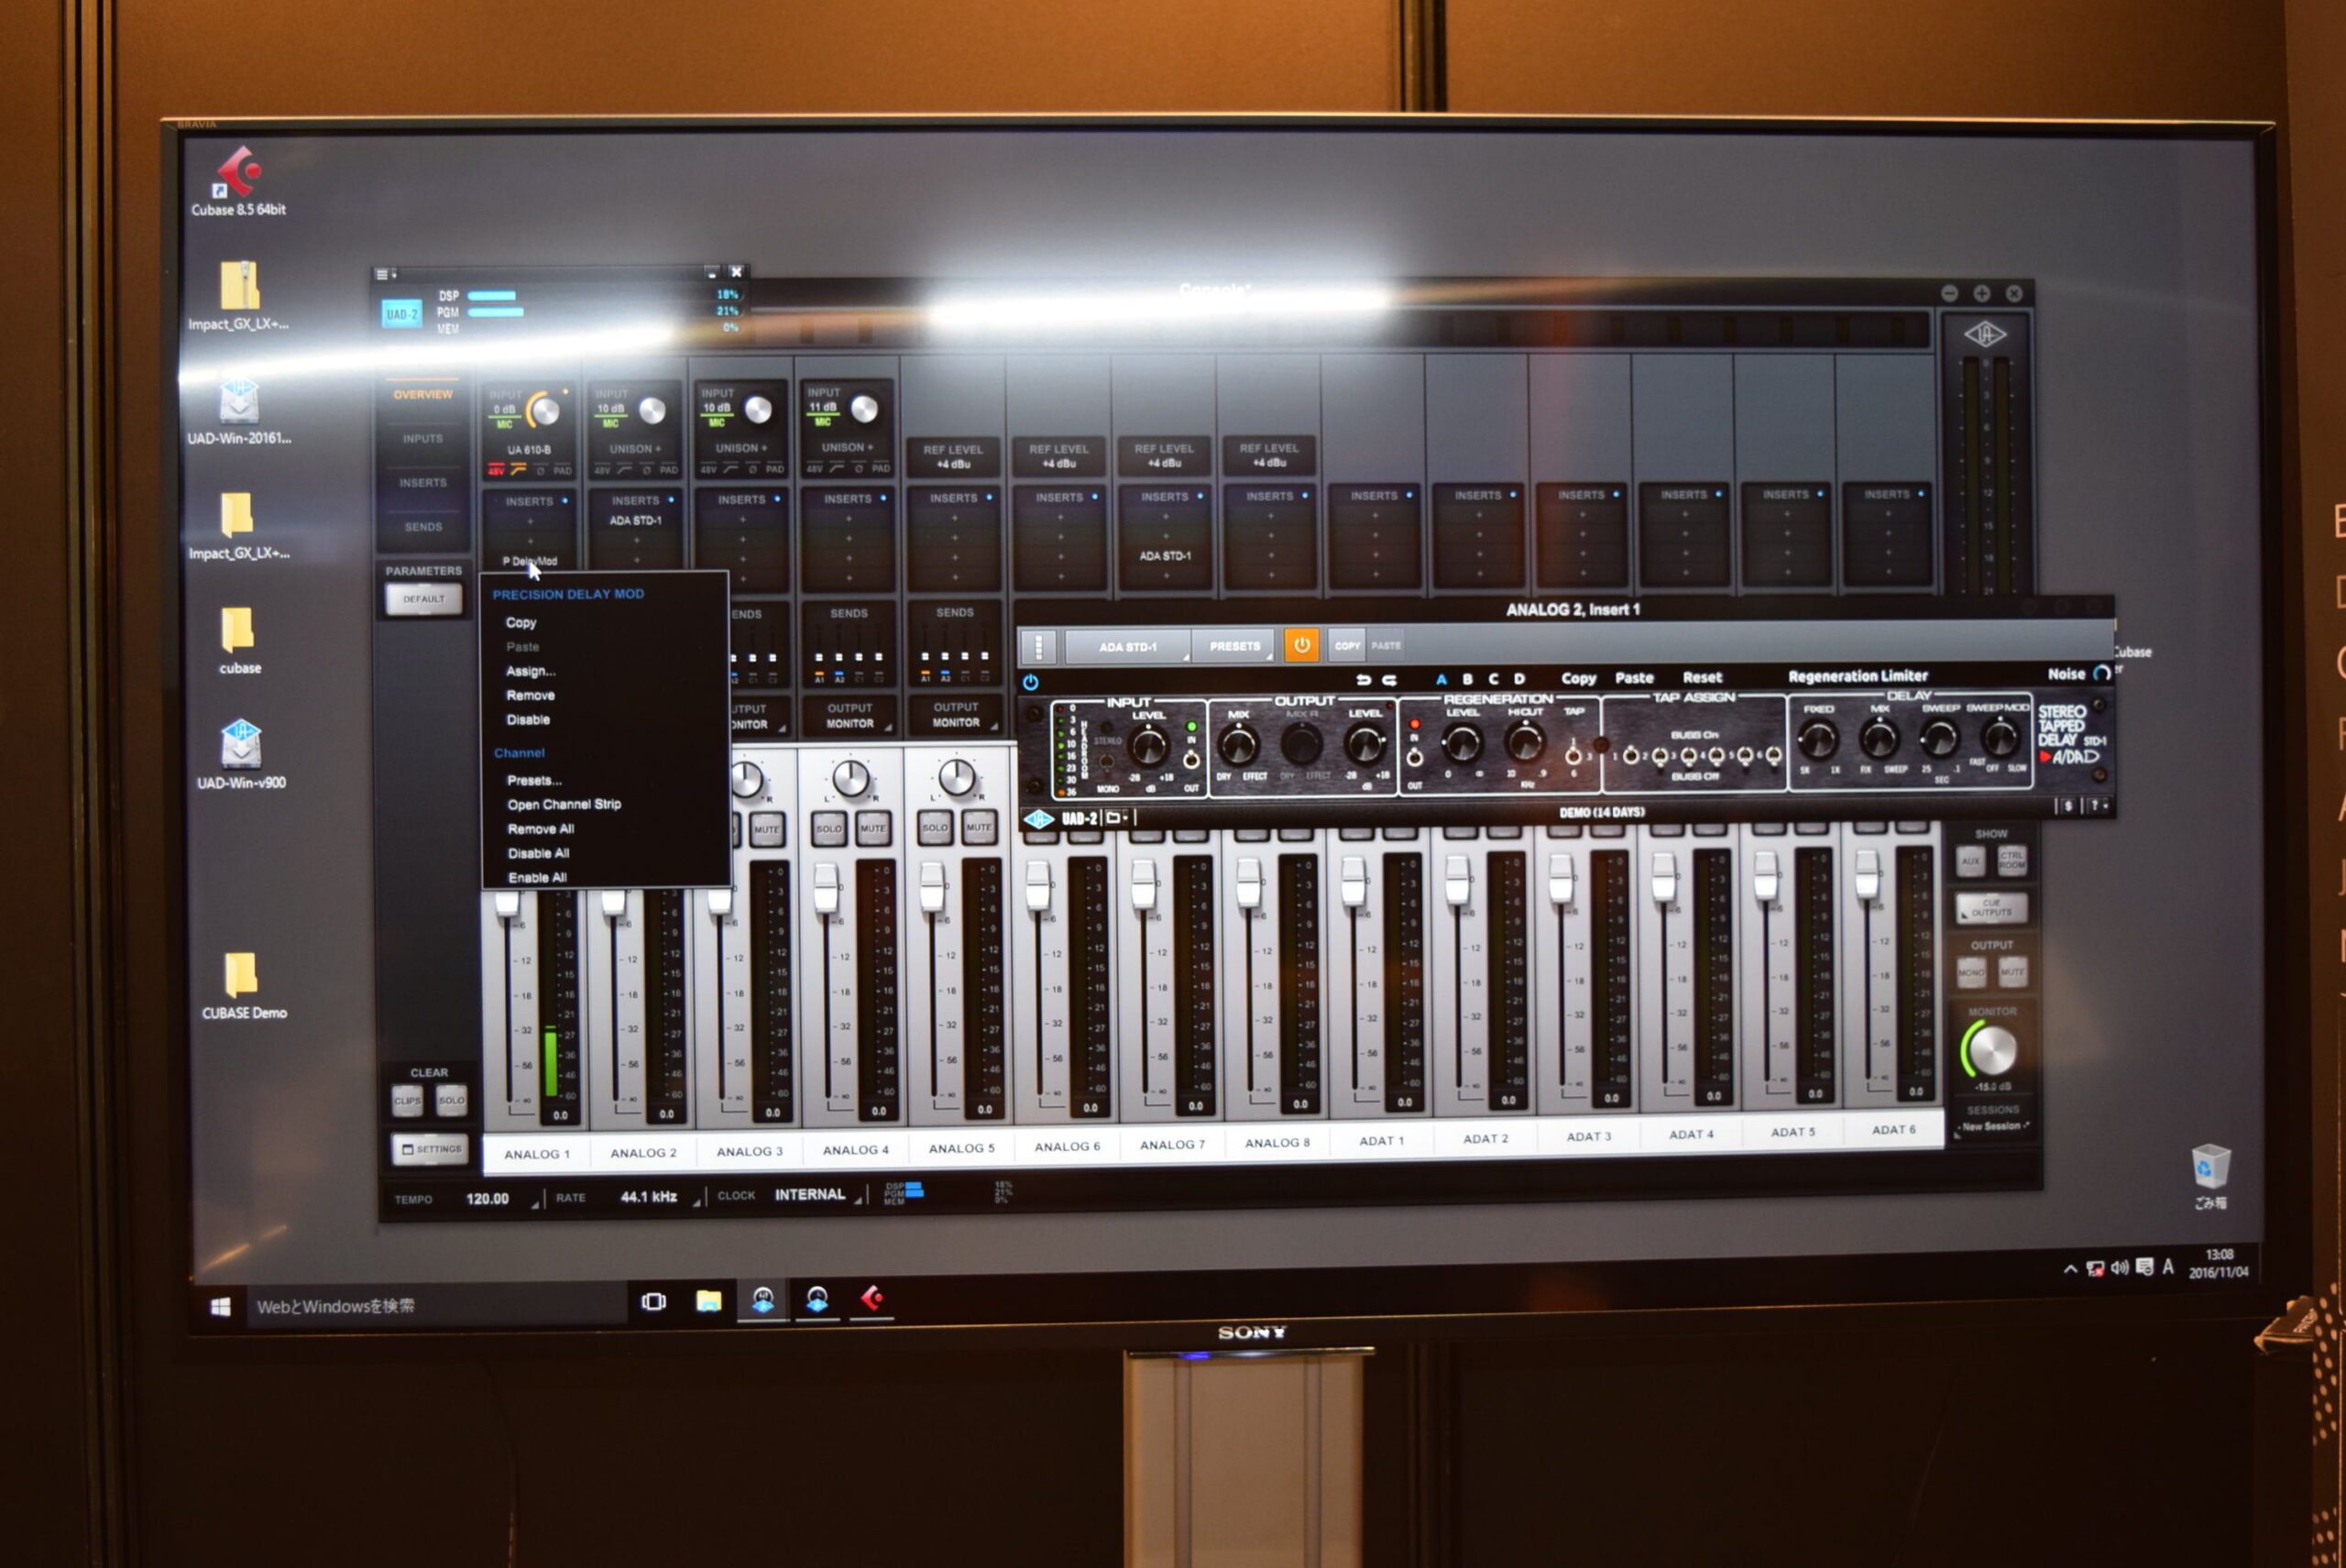Toggle the MONO button in the OUTPUT section
The image size is (2346, 1568).
(x=1971, y=972)
